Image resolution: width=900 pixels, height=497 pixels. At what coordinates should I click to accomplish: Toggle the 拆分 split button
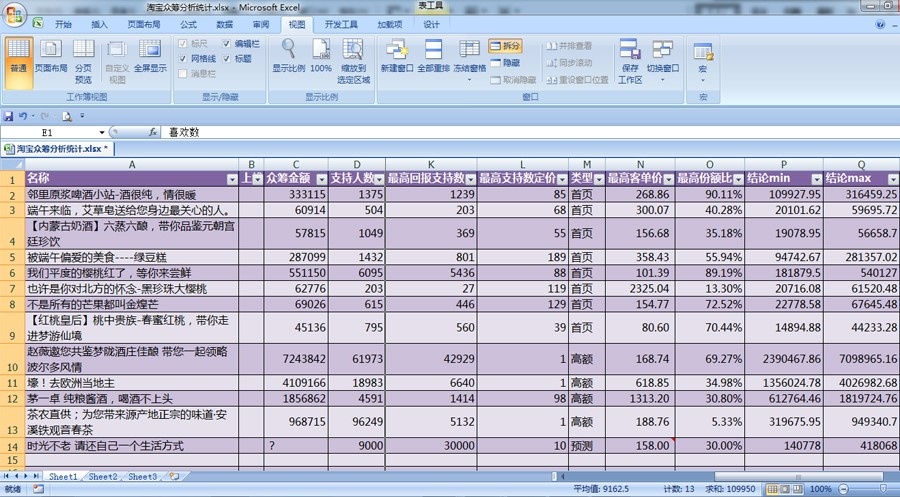(505, 46)
